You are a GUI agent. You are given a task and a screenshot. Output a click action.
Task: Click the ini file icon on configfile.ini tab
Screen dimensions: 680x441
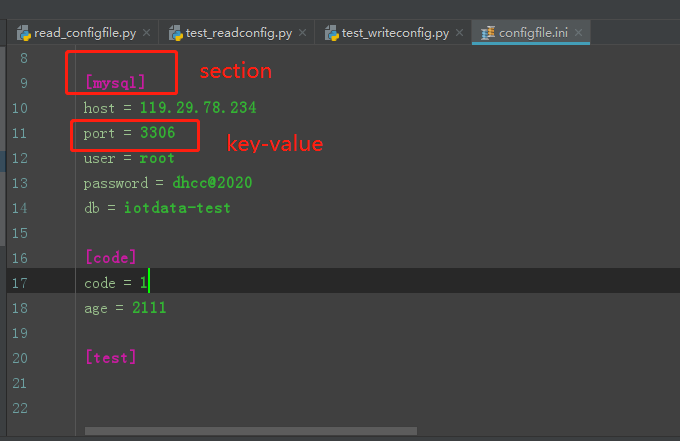tap(488, 33)
